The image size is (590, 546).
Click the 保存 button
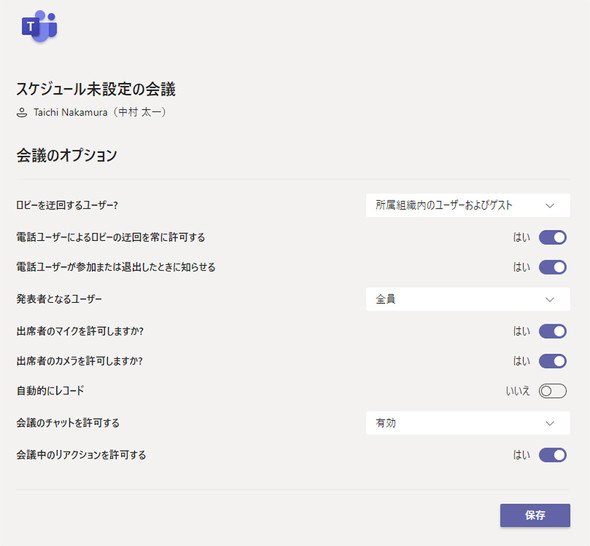click(x=535, y=515)
